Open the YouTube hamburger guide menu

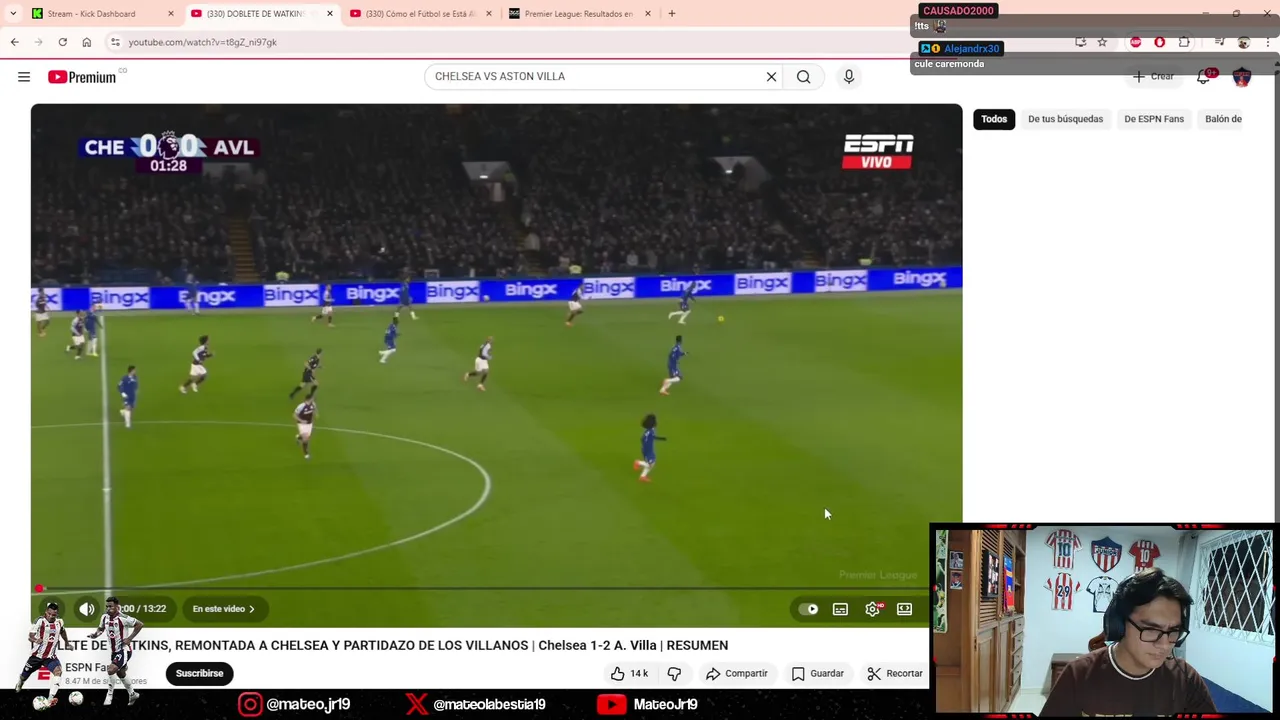click(24, 77)
